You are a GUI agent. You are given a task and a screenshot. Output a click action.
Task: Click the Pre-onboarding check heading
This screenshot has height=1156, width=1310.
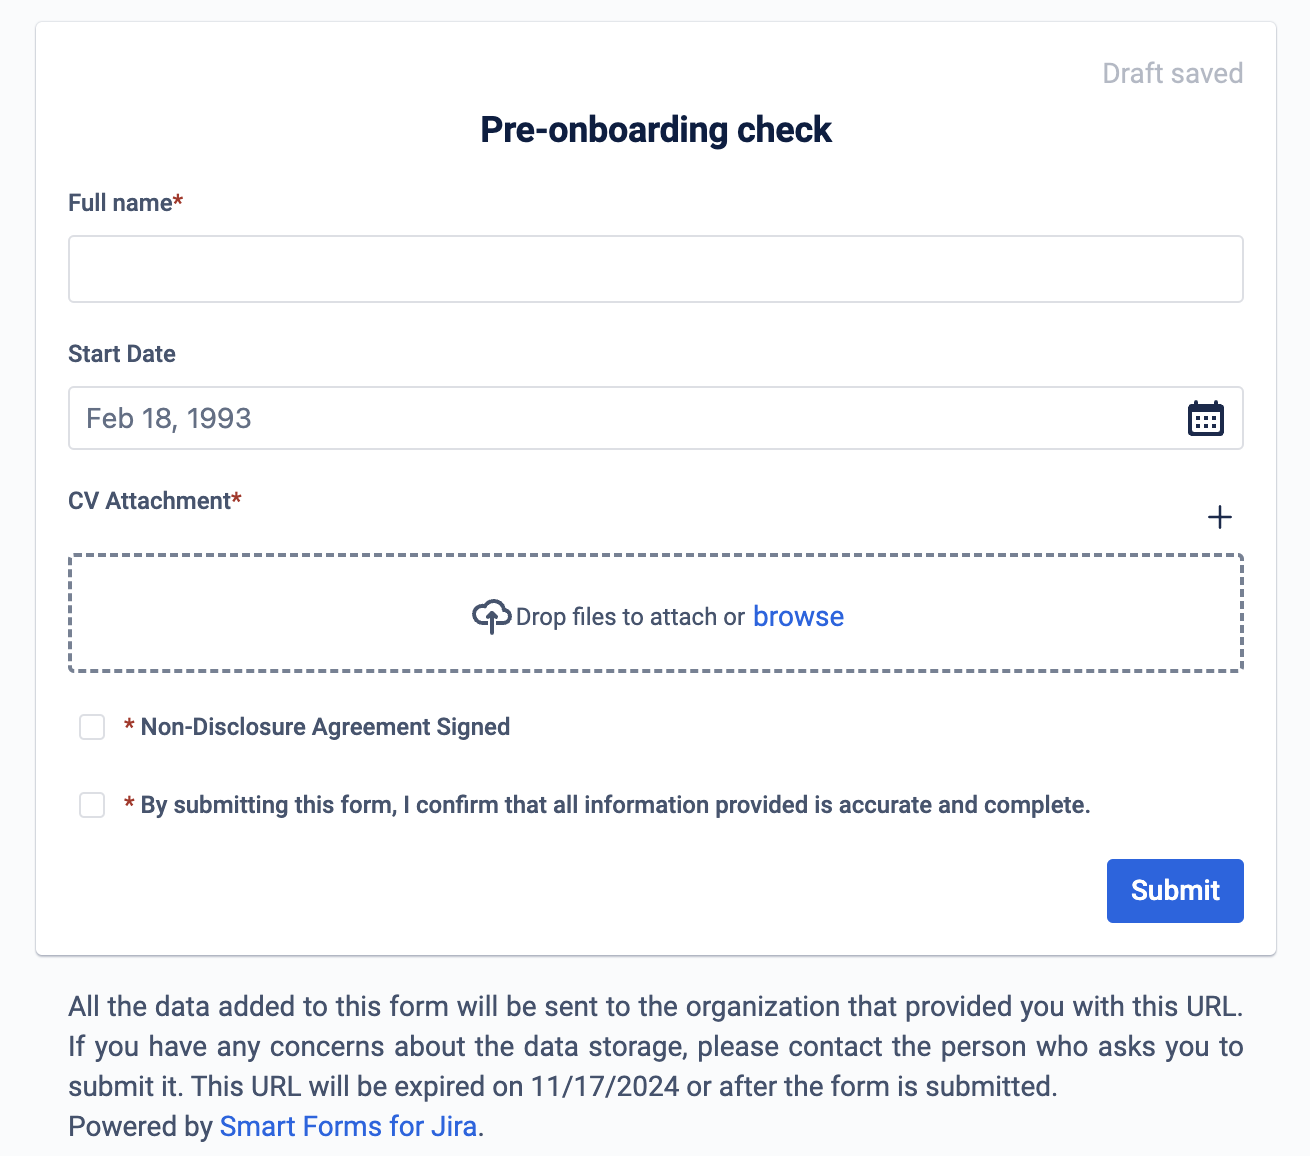656,130
